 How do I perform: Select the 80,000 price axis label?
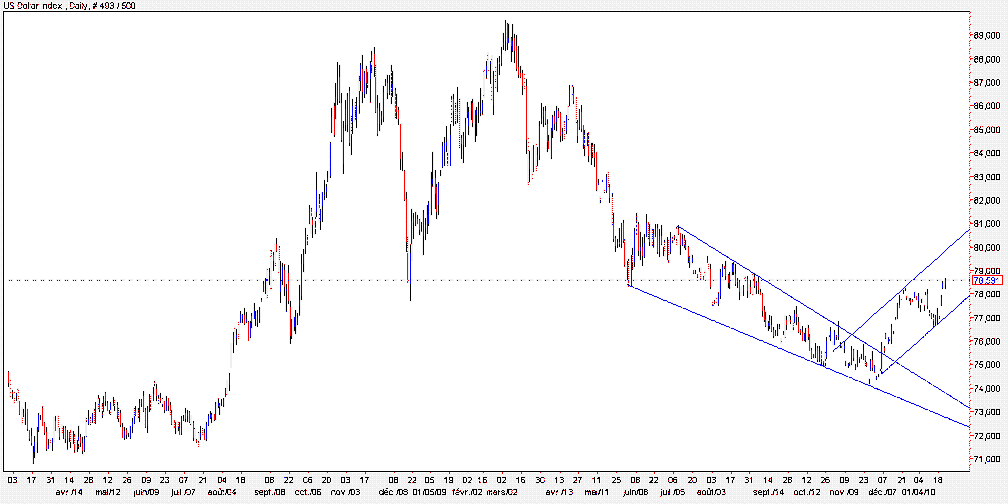988,248
